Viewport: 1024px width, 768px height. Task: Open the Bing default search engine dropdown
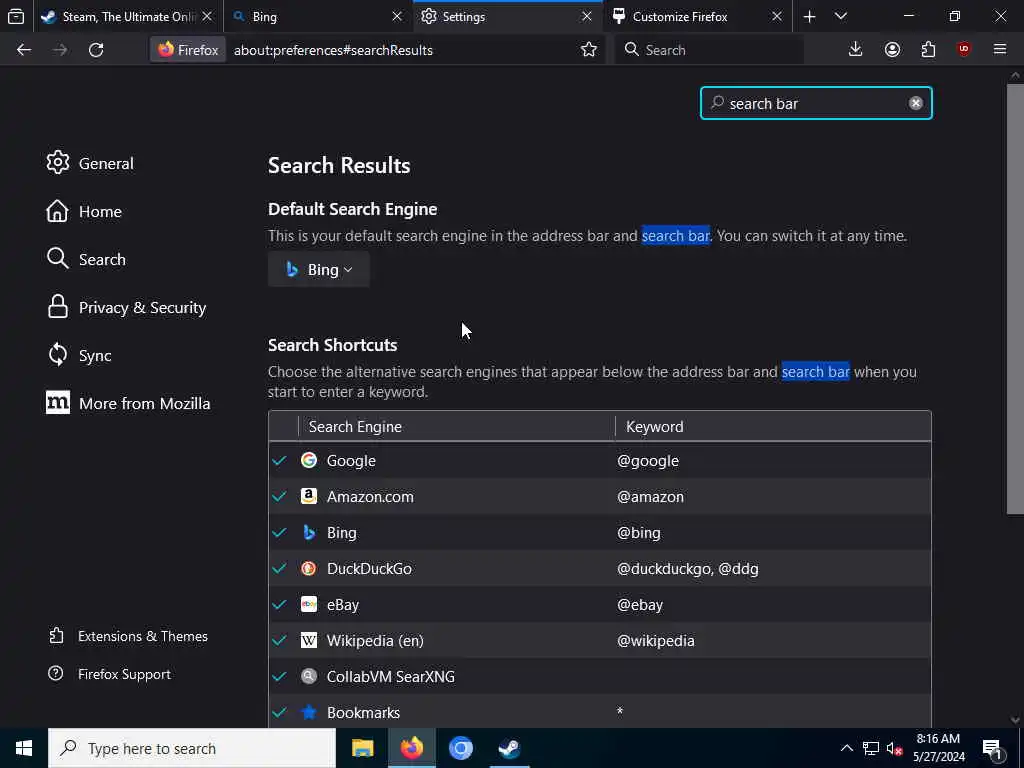click(319, 270)
